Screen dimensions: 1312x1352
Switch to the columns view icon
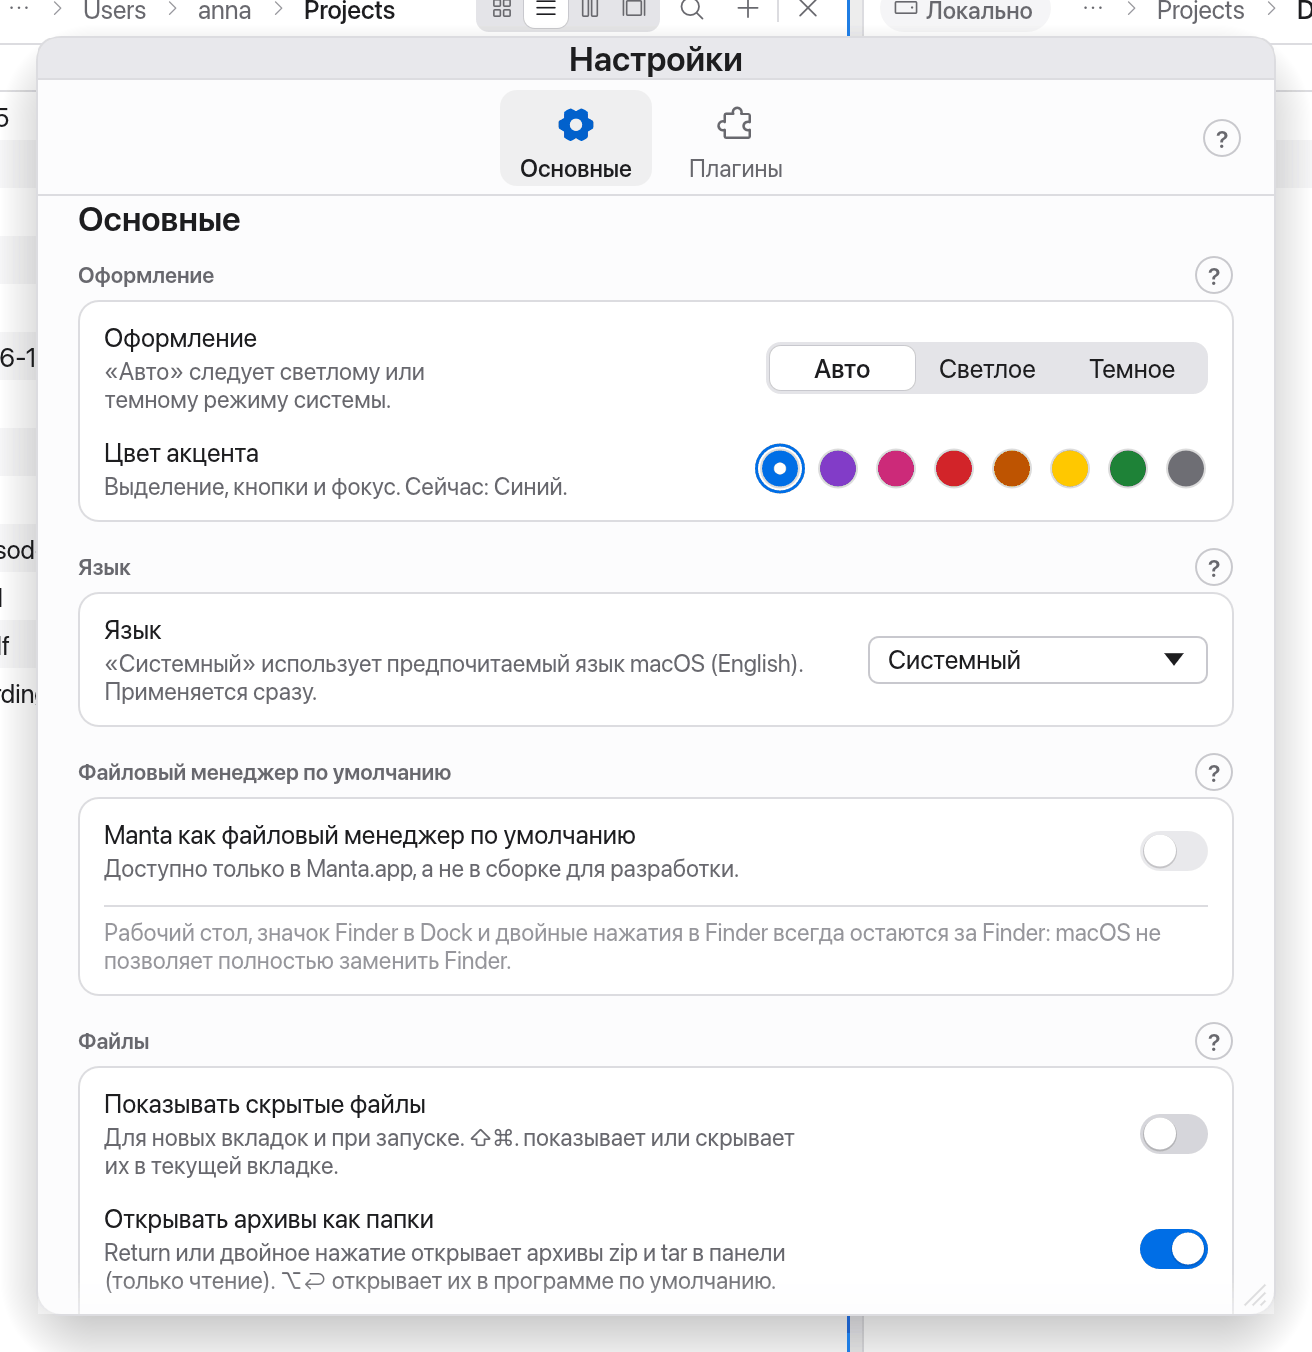tap(590, 10)
